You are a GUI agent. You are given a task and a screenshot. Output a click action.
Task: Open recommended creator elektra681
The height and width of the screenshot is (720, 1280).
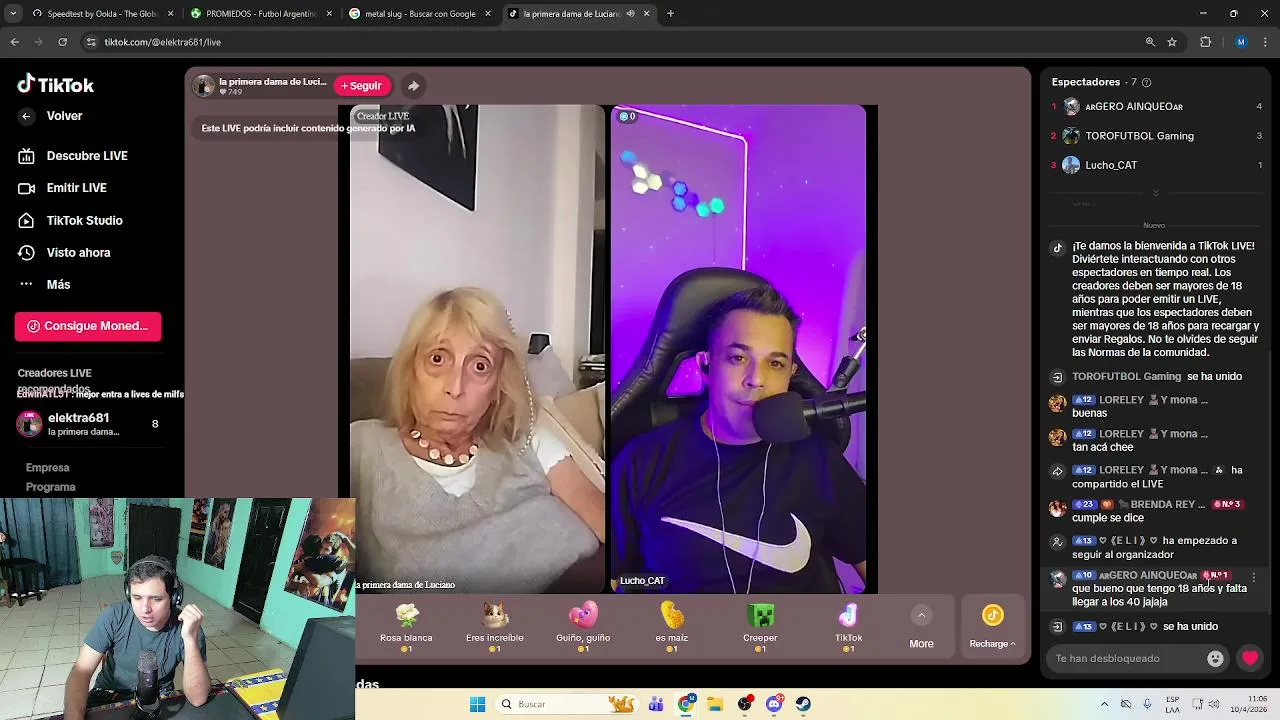click(x=87, y=424)
